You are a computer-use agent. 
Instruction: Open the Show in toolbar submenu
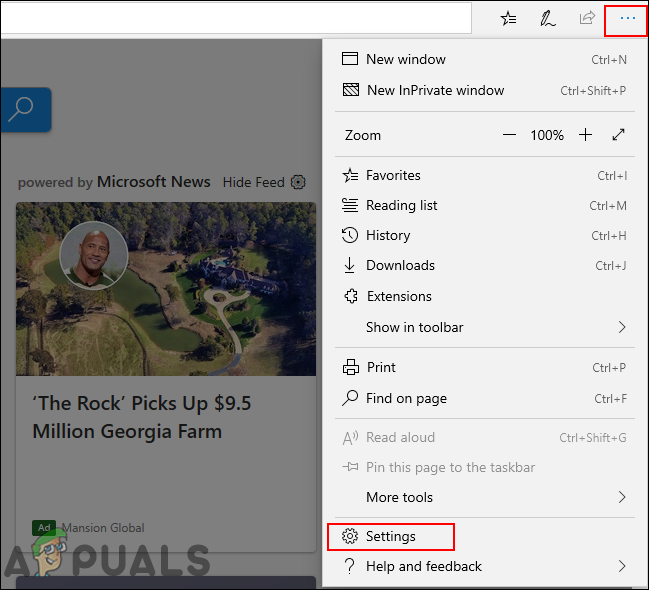pos(484,327)
